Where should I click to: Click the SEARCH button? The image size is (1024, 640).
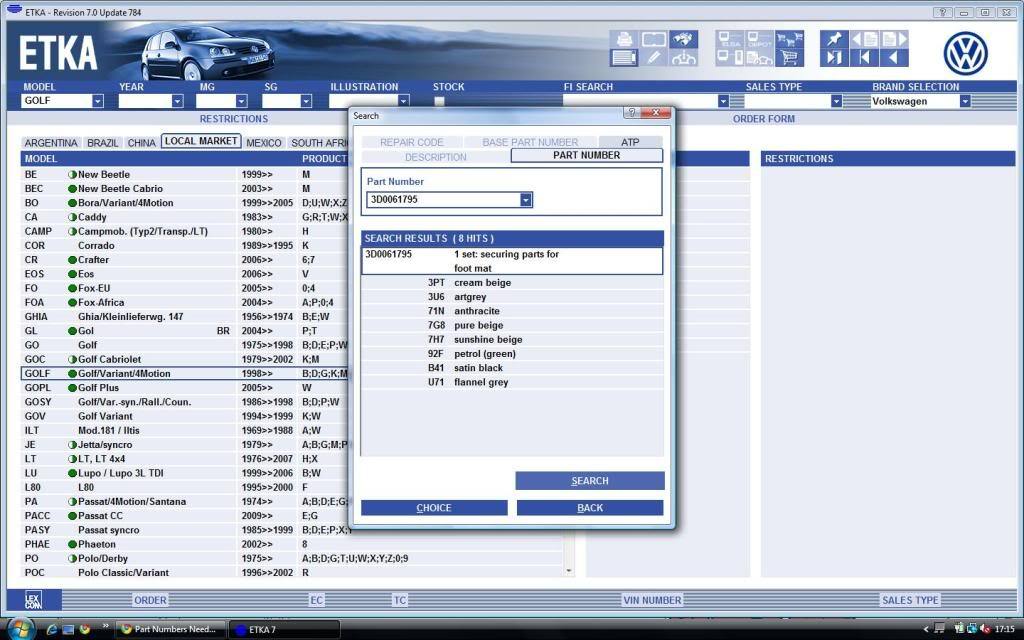click(x=590, y=481)
